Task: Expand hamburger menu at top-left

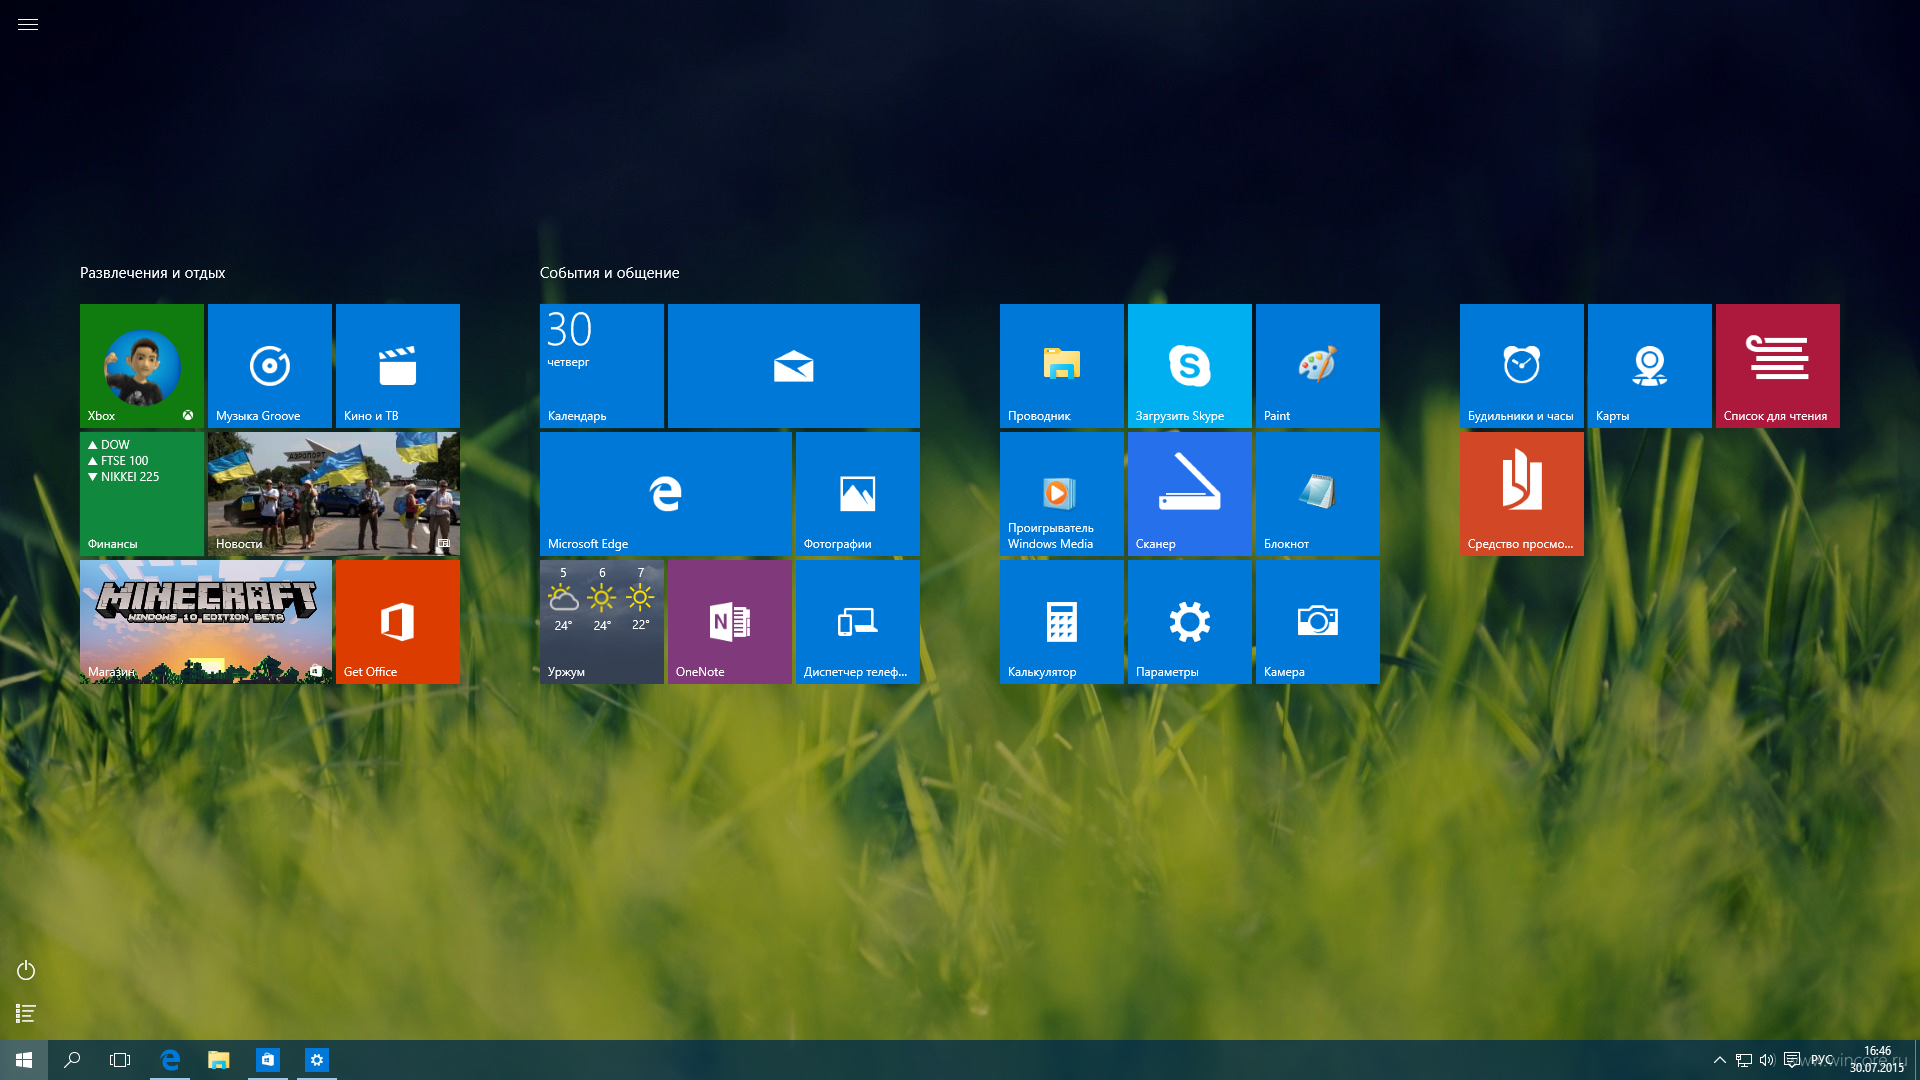Action: [x=28, y=25]
